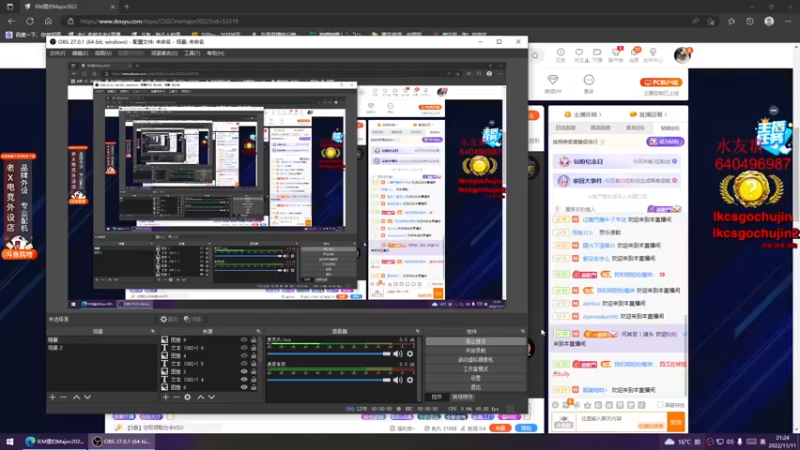Image resolution: width=800 pixels, height=450 pixels.
Task: Open the 工具(T) menu in OBS
Action: [x=192, y=53]
